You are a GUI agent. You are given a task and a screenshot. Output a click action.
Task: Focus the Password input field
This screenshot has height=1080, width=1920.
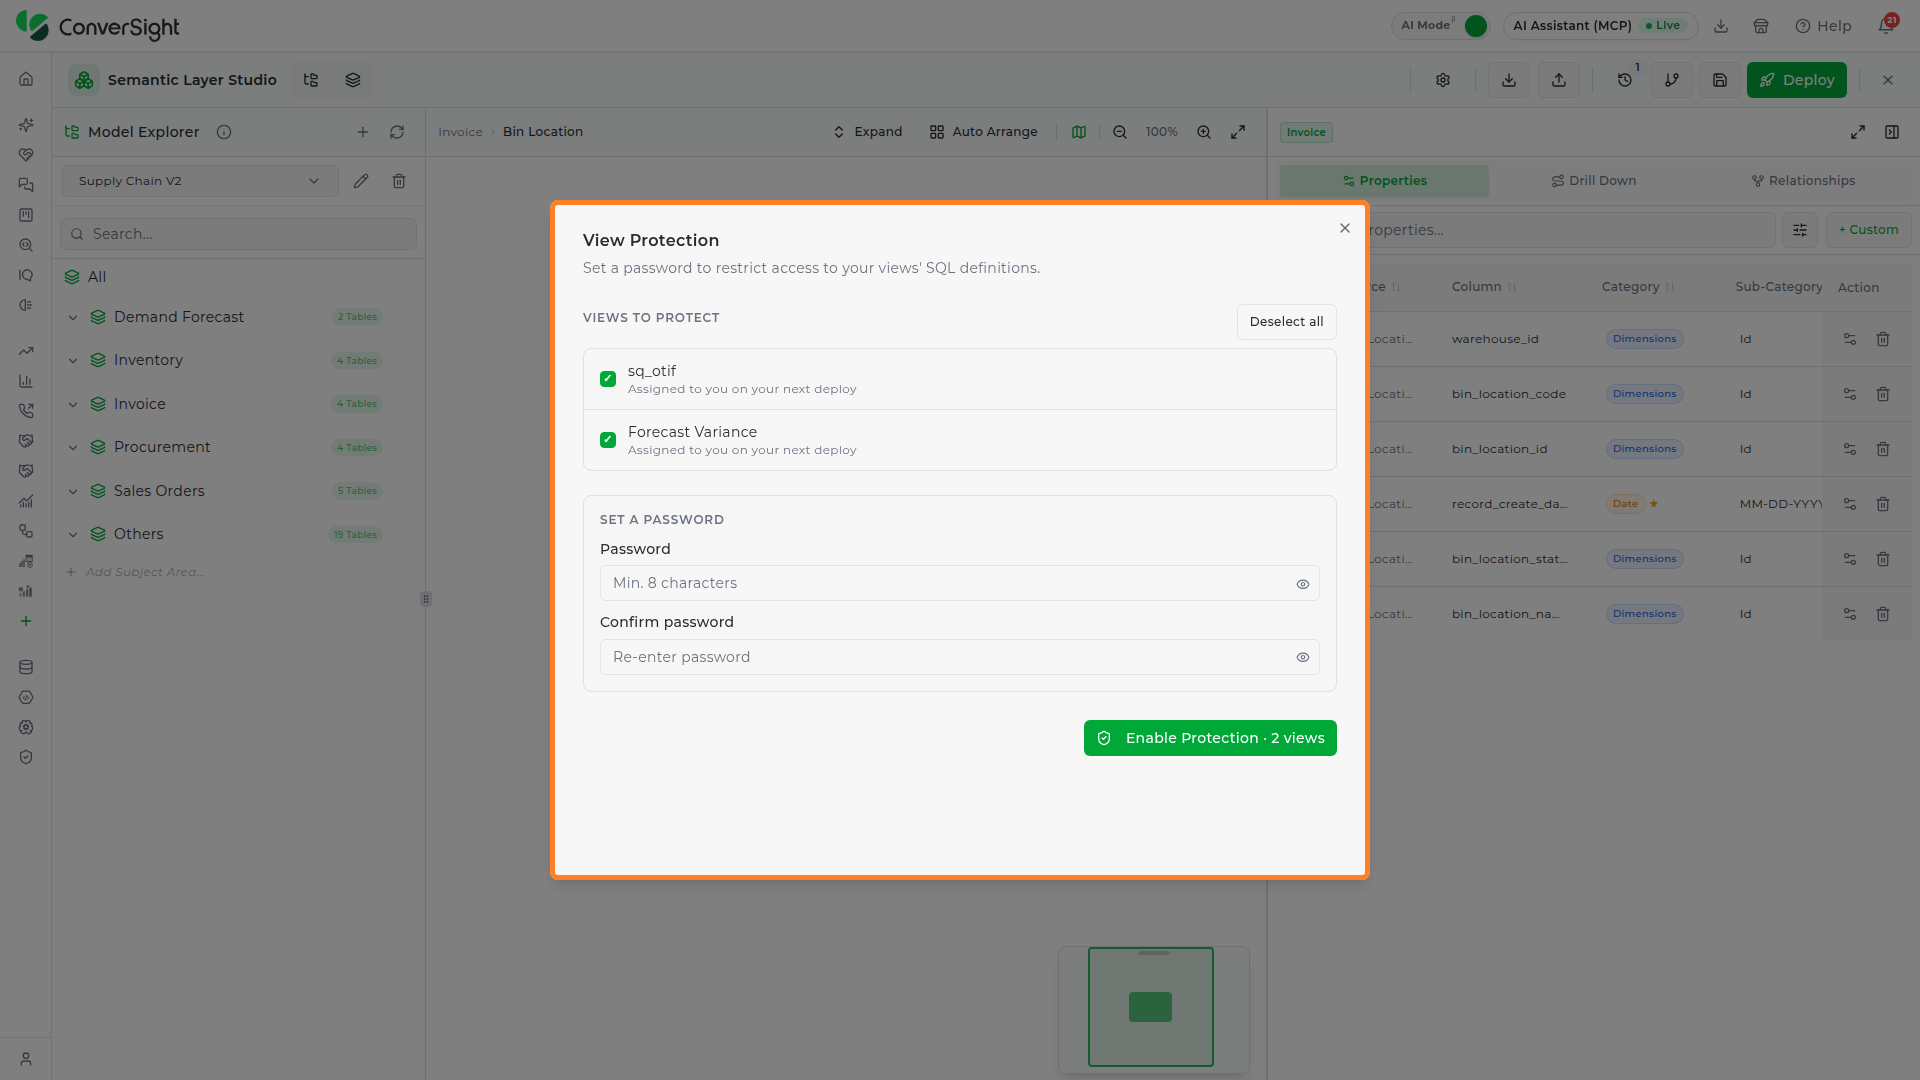[959, 583]
